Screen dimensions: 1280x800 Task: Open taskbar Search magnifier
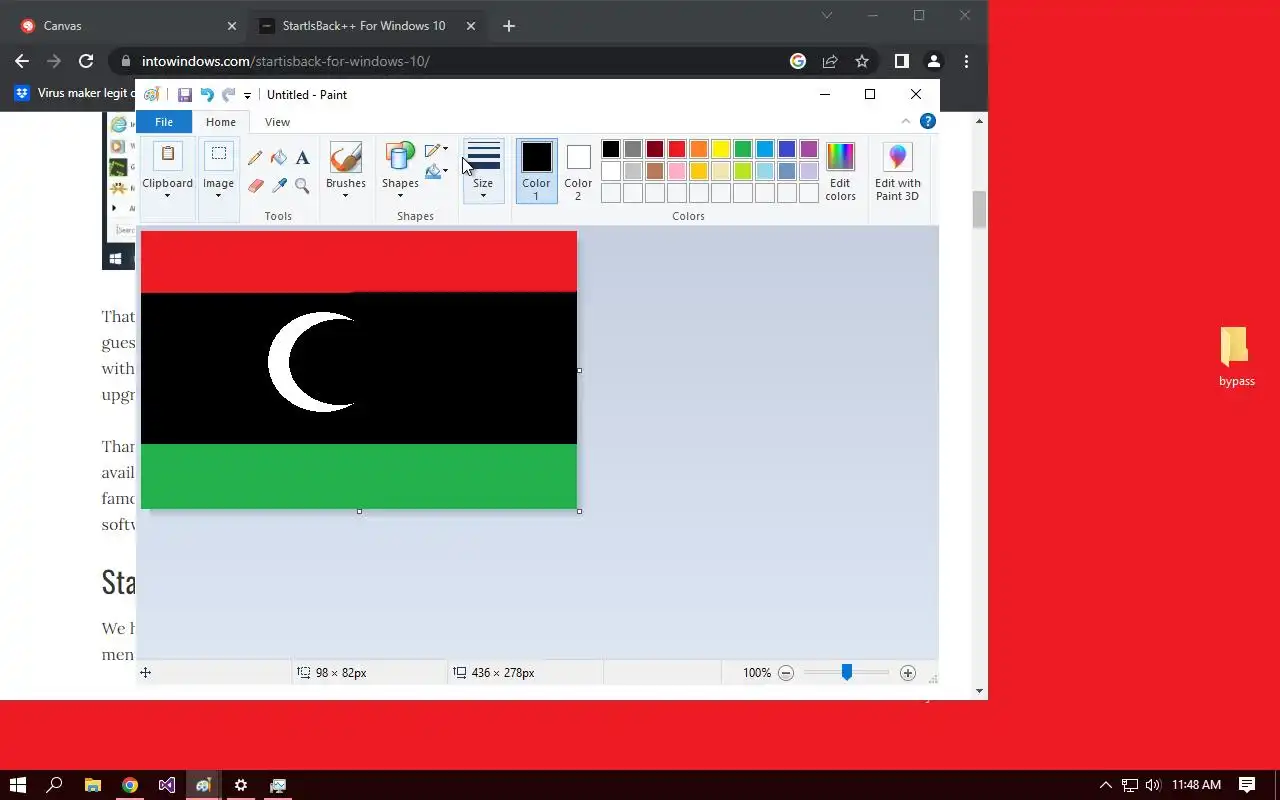55,785
